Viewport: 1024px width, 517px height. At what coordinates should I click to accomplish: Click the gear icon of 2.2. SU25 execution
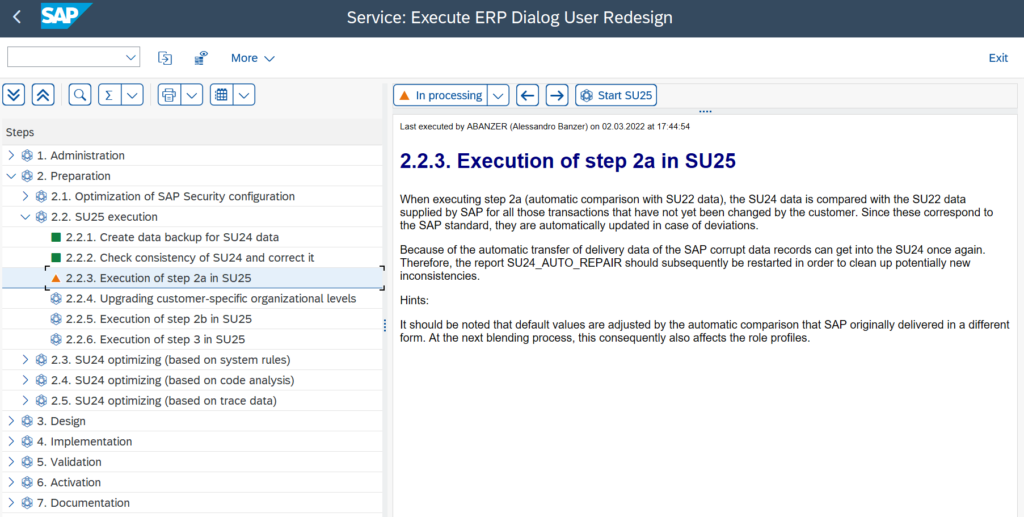[x=41, y=217]
